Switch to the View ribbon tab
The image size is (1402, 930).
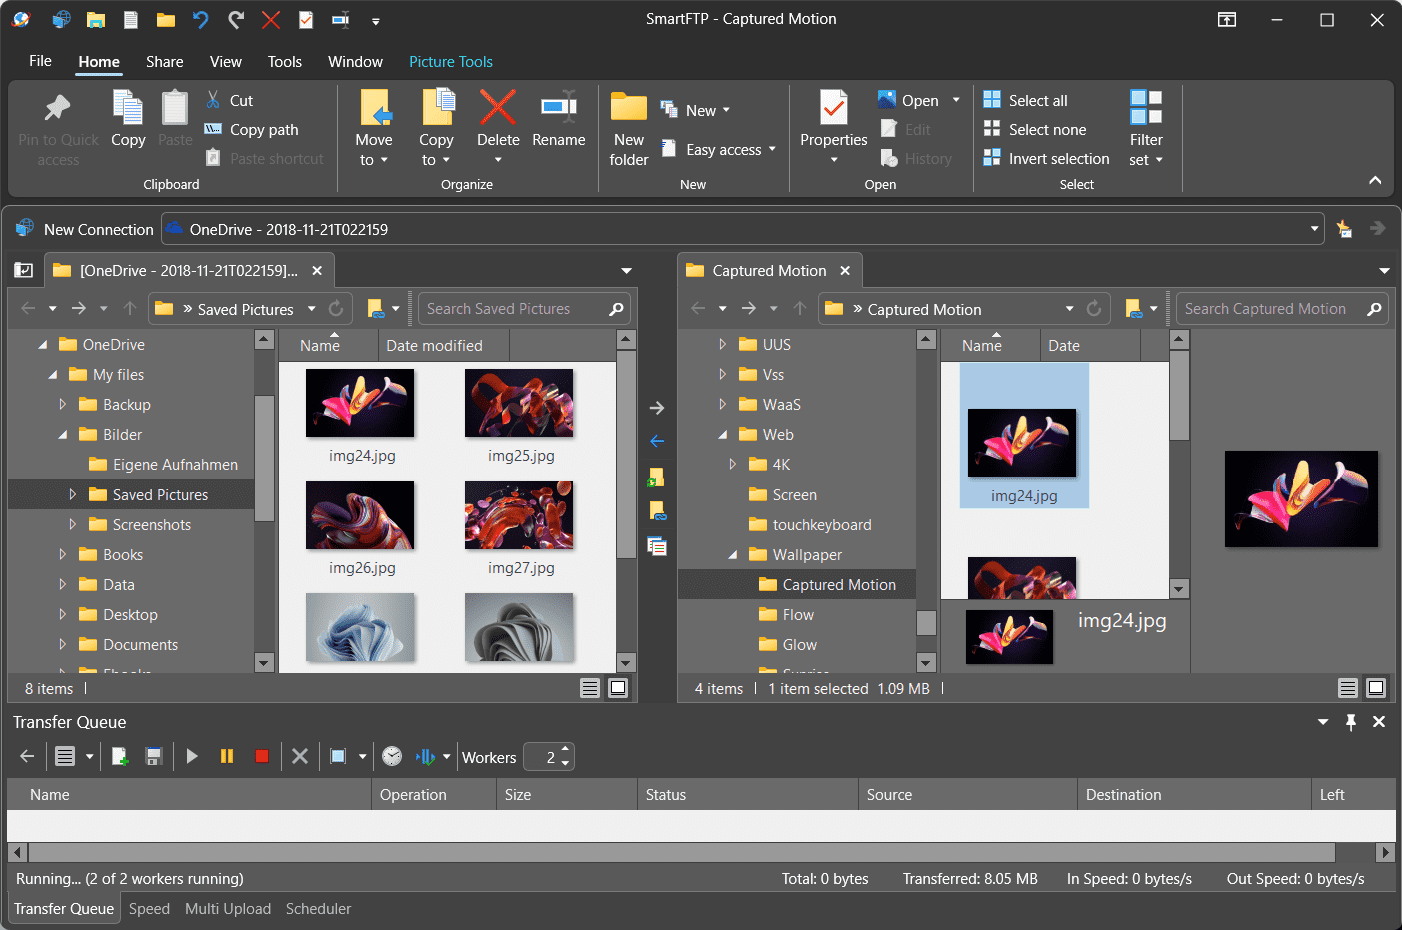click(x=226, y=61)
